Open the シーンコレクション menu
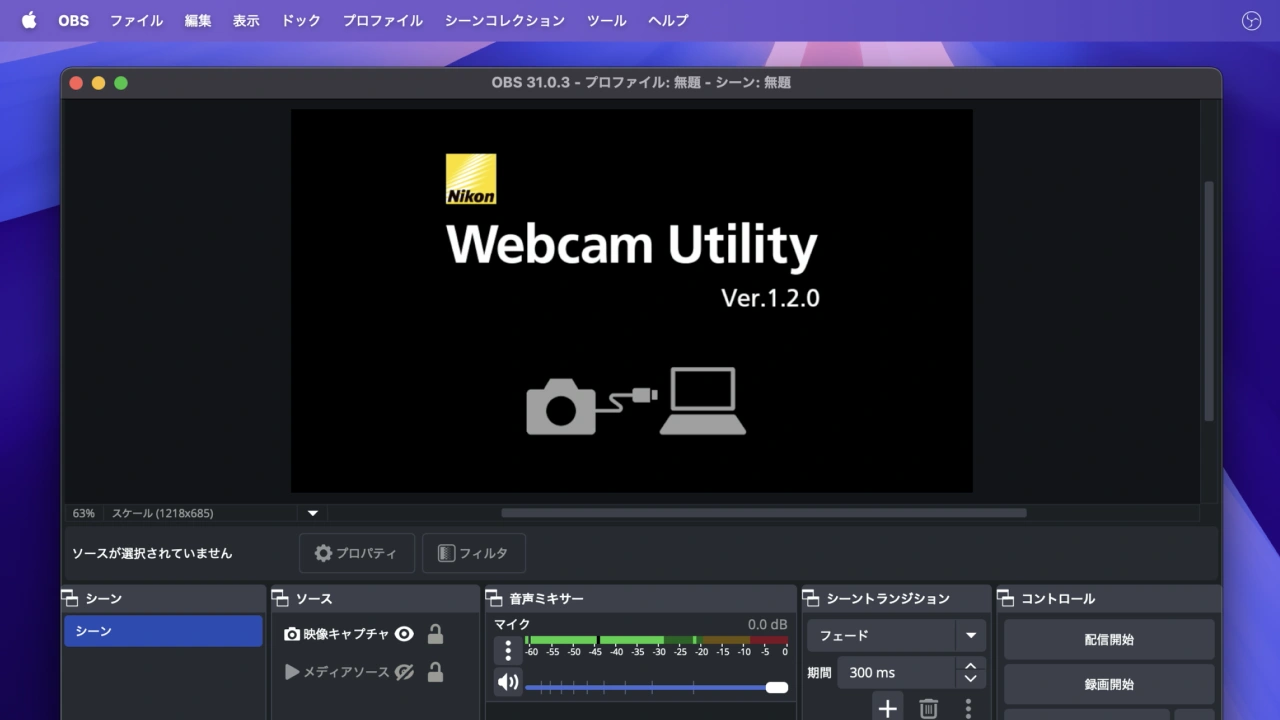Screen dimensions: 1280x720 [x=504, y=20]
